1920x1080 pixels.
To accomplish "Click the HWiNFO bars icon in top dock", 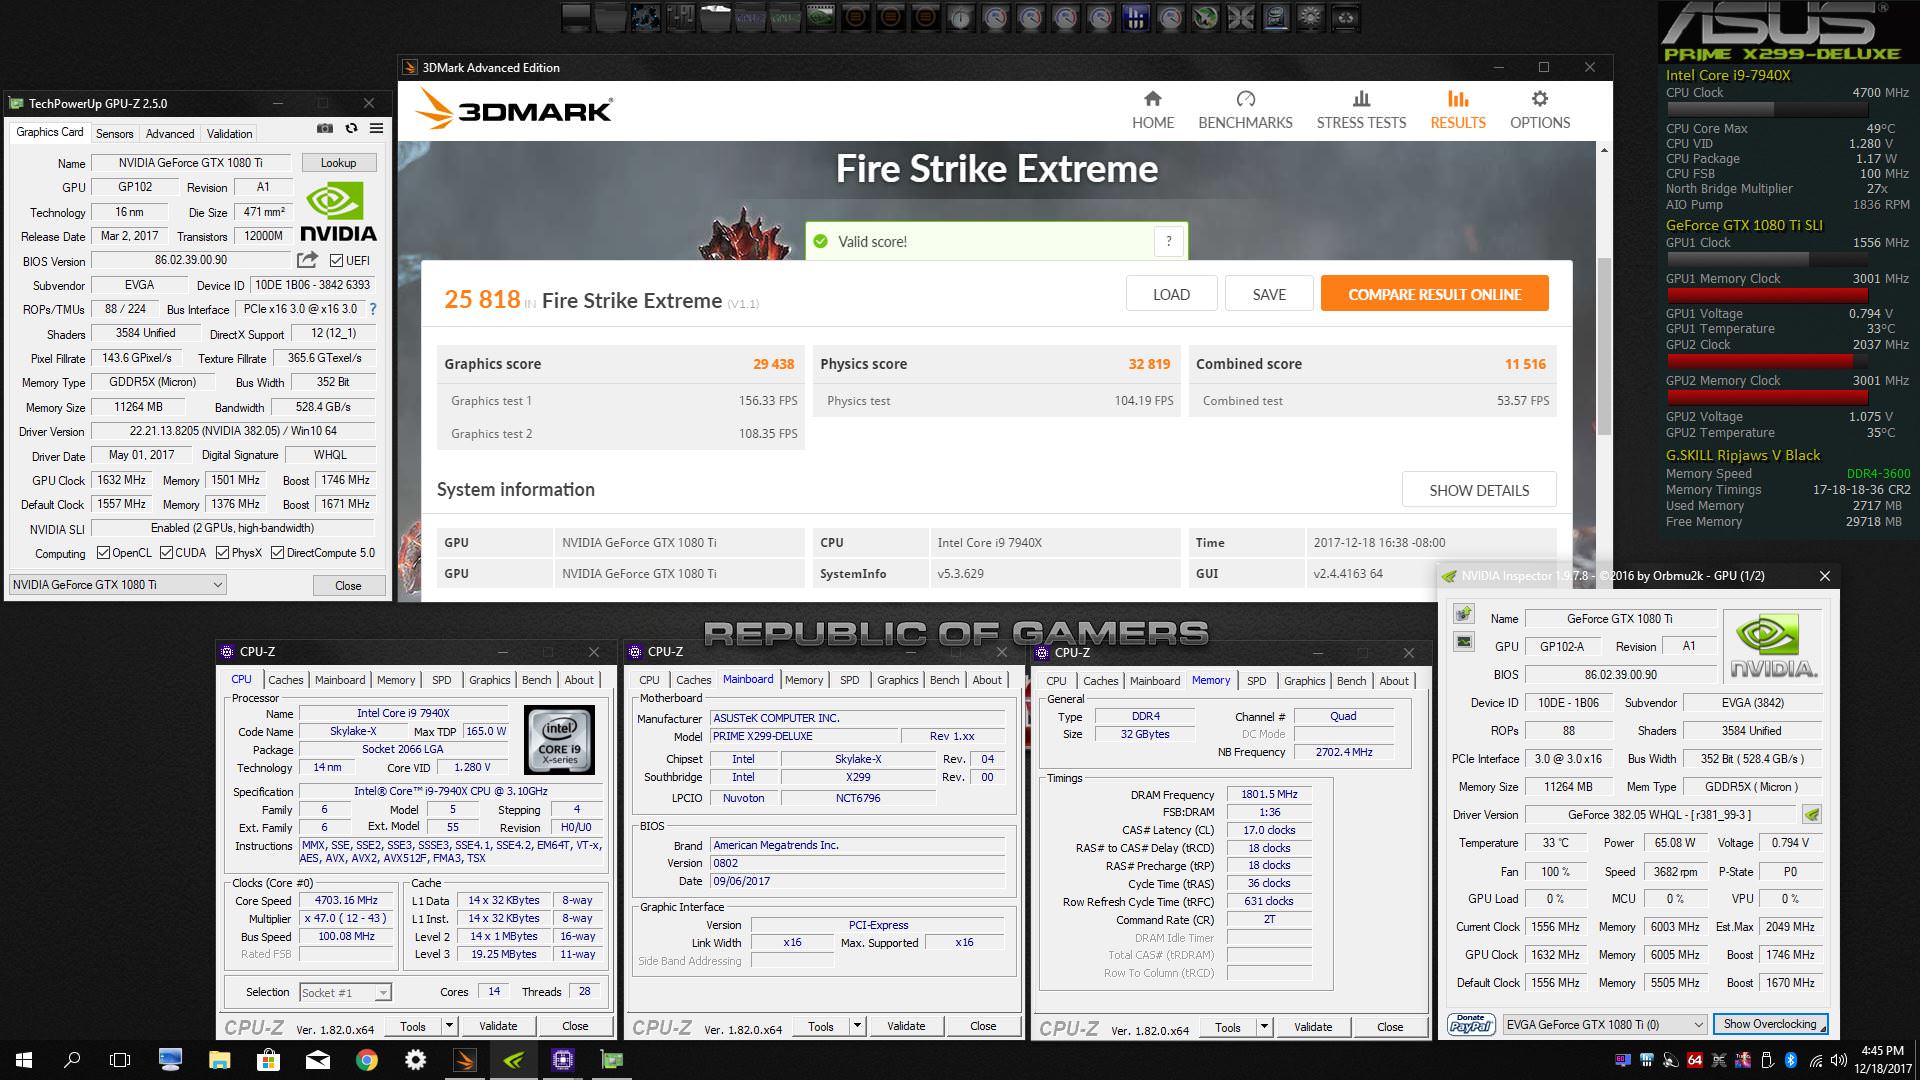I will click(x=1135, y=17).
